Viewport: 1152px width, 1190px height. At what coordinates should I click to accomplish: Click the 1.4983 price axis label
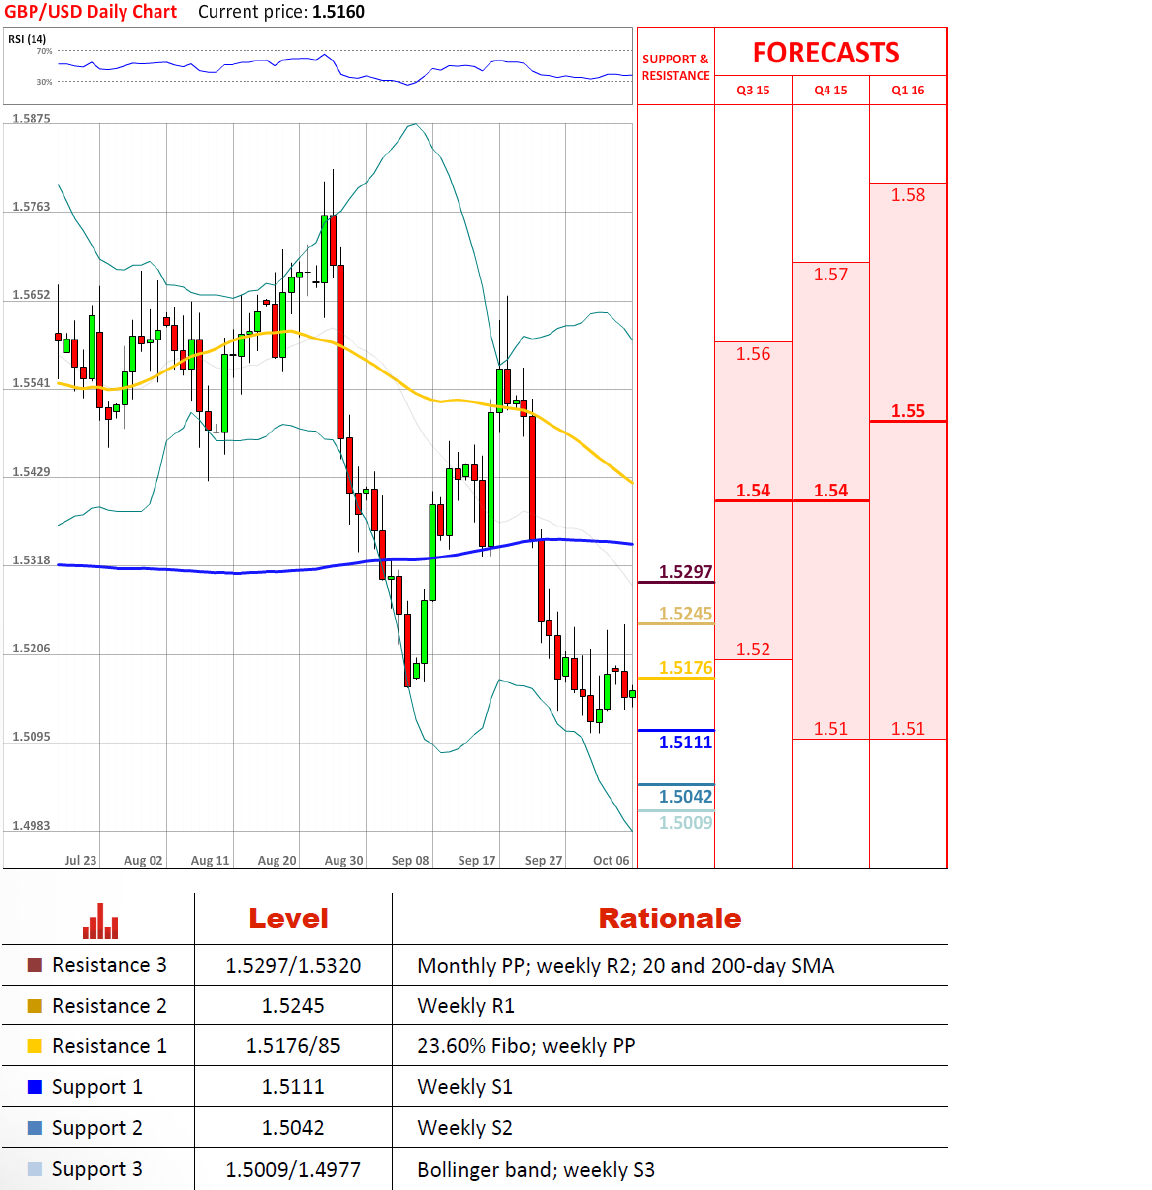click(31, 826)
